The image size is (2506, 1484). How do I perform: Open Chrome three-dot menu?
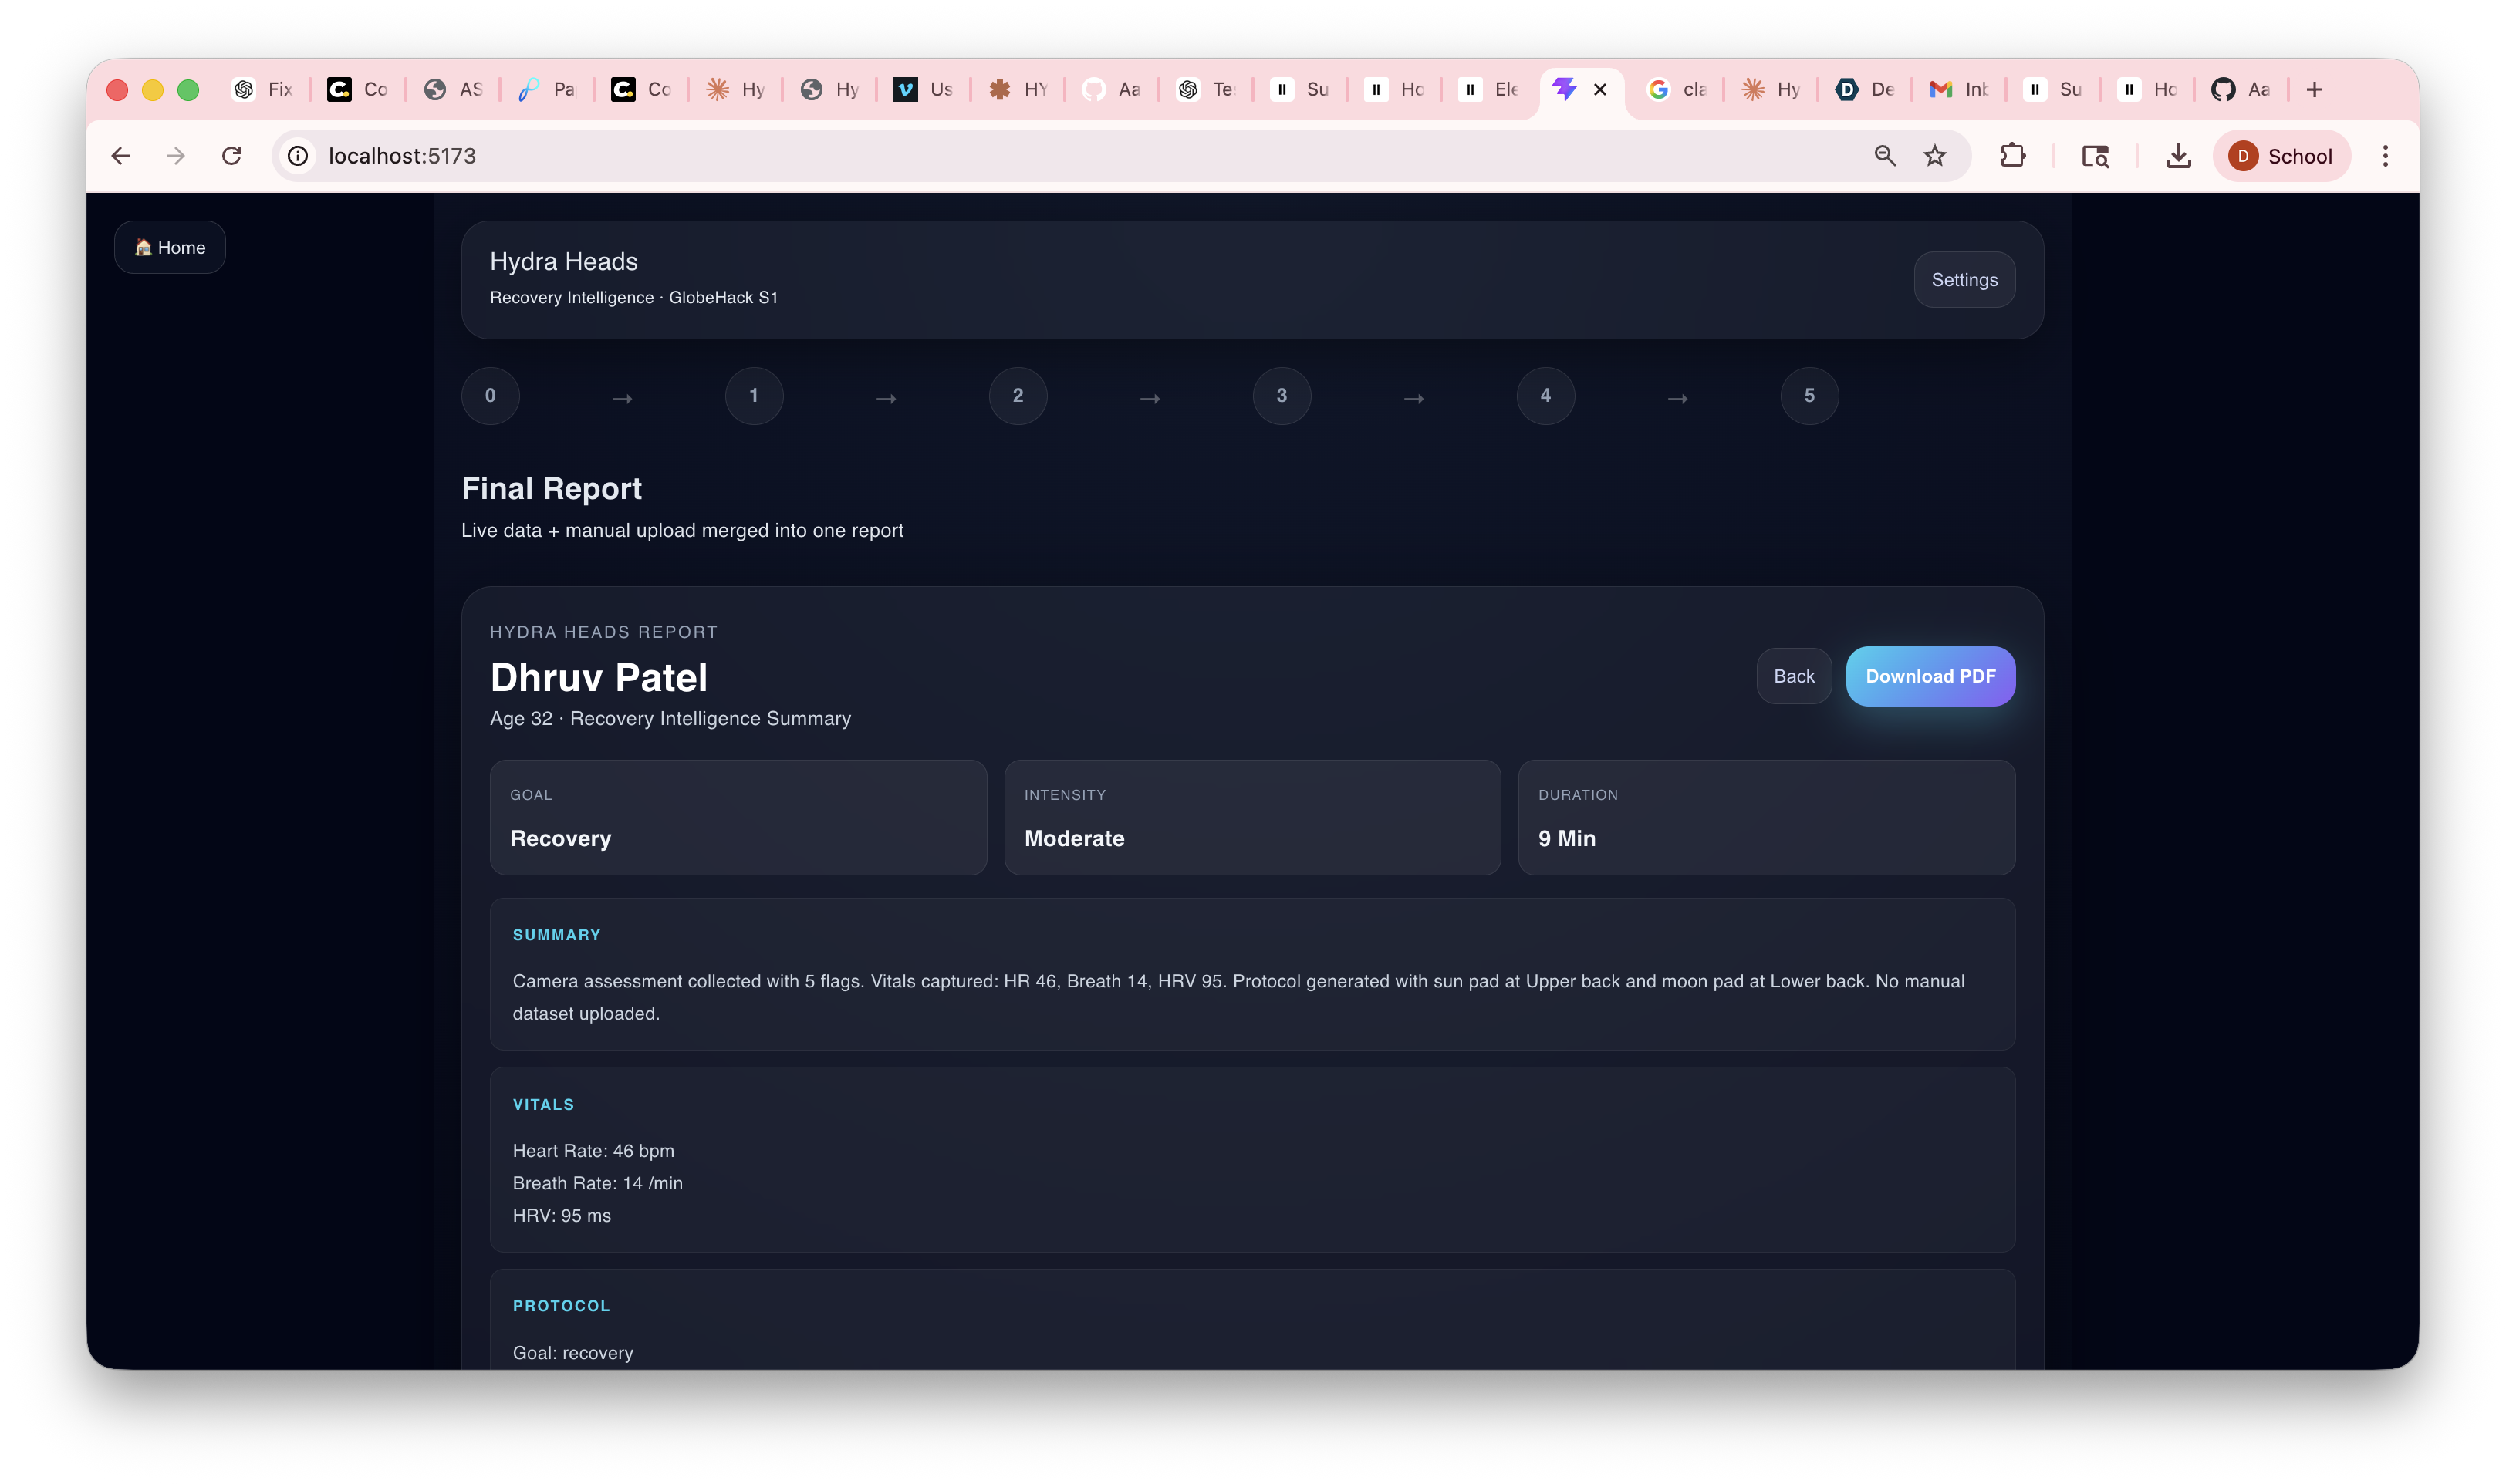coord(2385,156)
